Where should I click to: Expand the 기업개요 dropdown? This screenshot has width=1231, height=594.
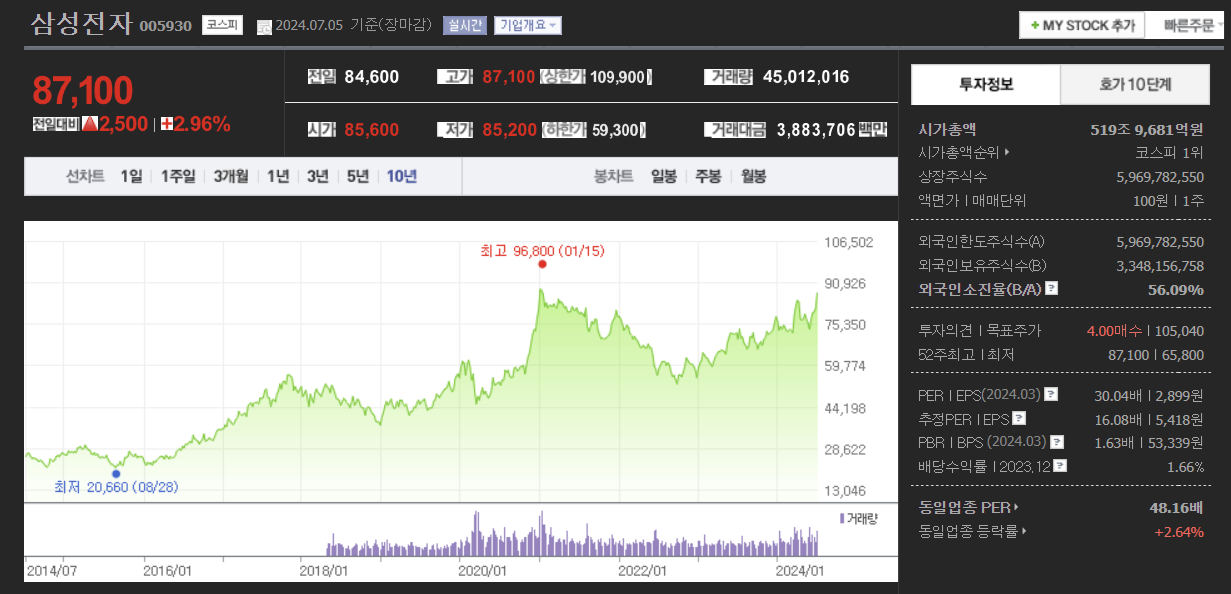coord(528,26)
